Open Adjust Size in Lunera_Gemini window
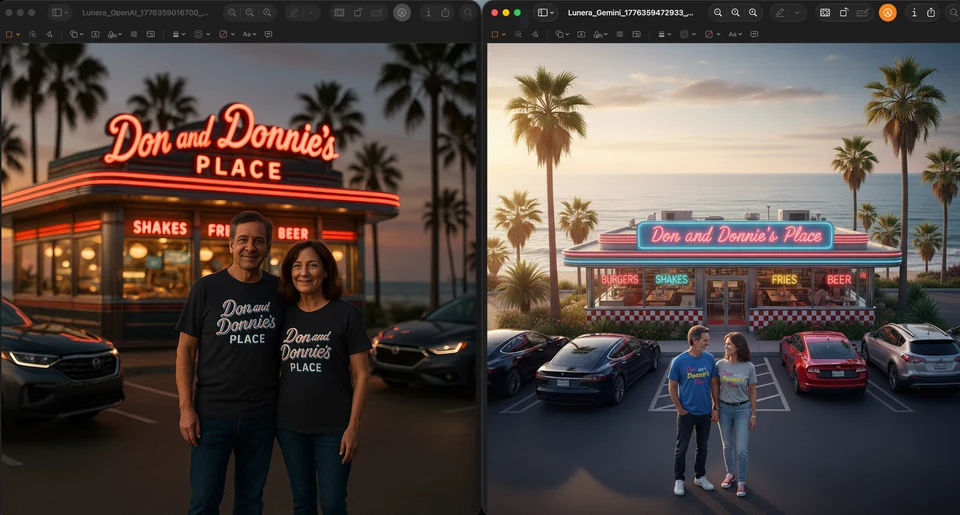Image resolution: width=960 pixels, height=515 pixels. pos(637,34)
